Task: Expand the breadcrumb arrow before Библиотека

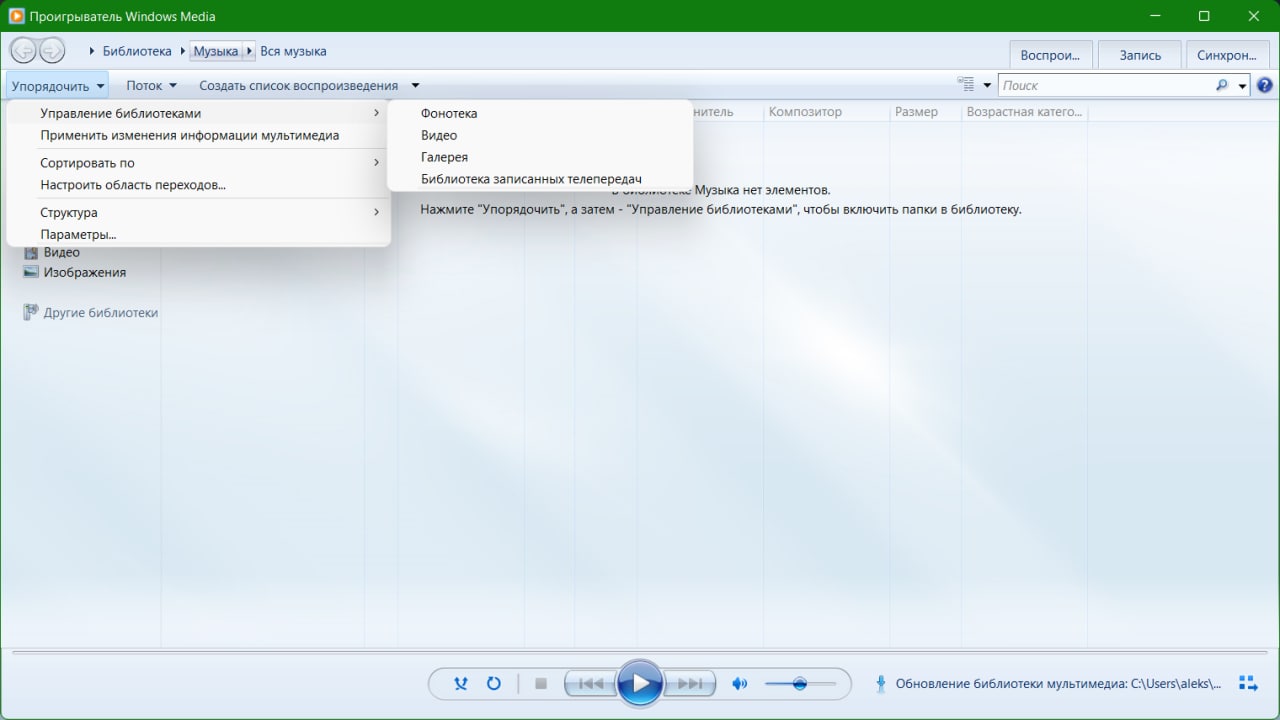Action: tap(92, 51)
